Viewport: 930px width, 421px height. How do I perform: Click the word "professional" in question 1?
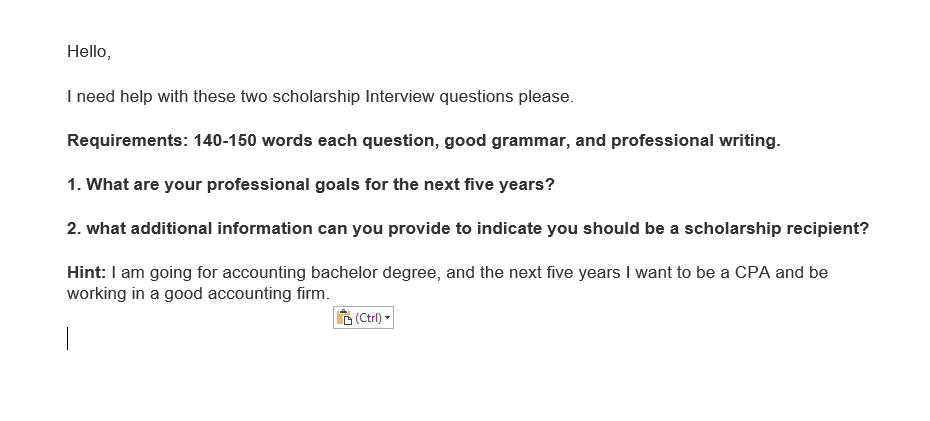(x=258, y=185)
